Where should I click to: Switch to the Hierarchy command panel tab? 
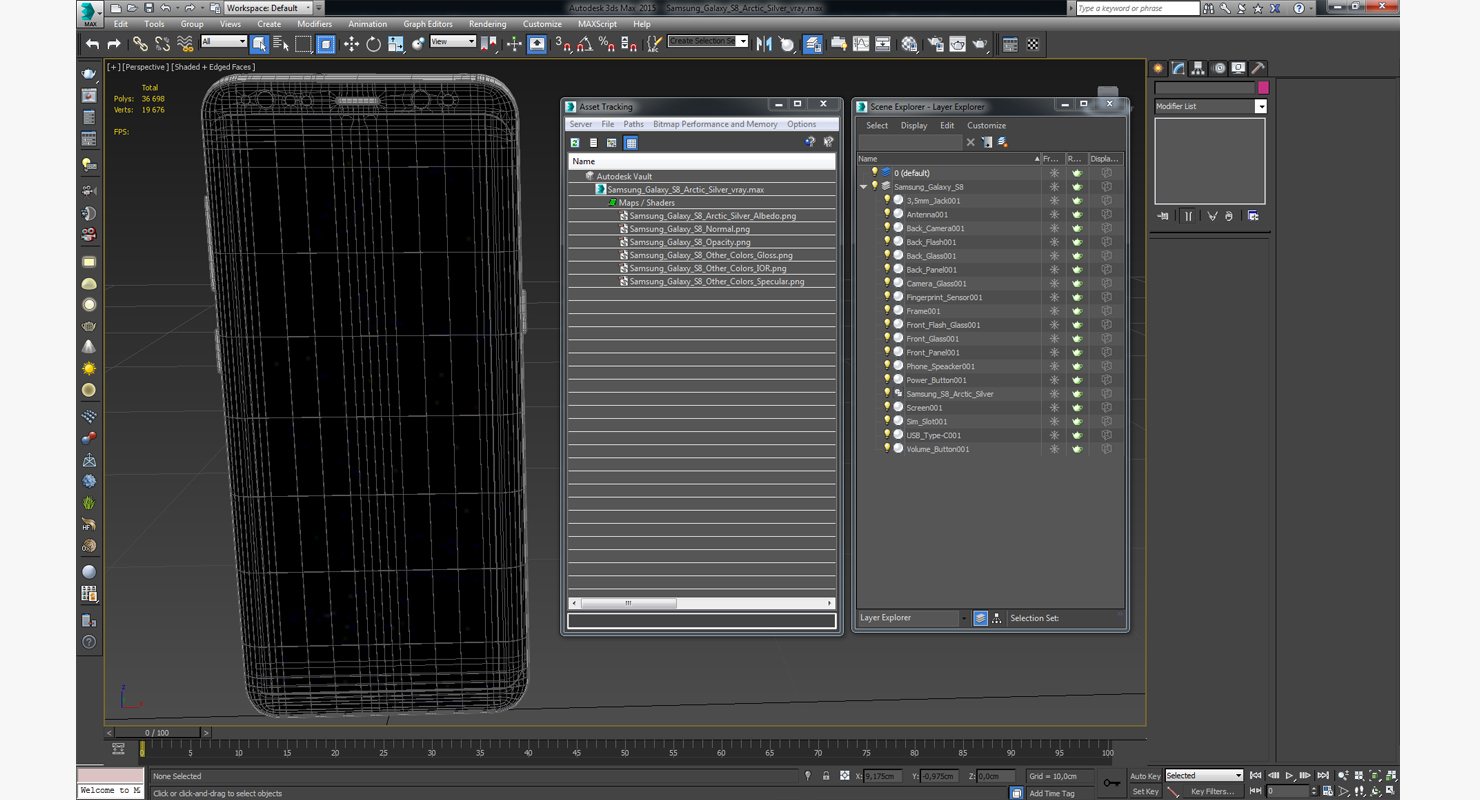pyautogui.click(x=1199, y=68)
